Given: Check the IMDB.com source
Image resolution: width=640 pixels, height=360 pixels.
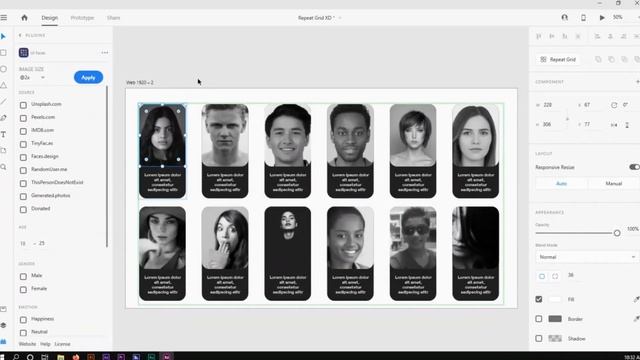Looking at the screenshot, I should pyautogui.click(x=23, y=131).
